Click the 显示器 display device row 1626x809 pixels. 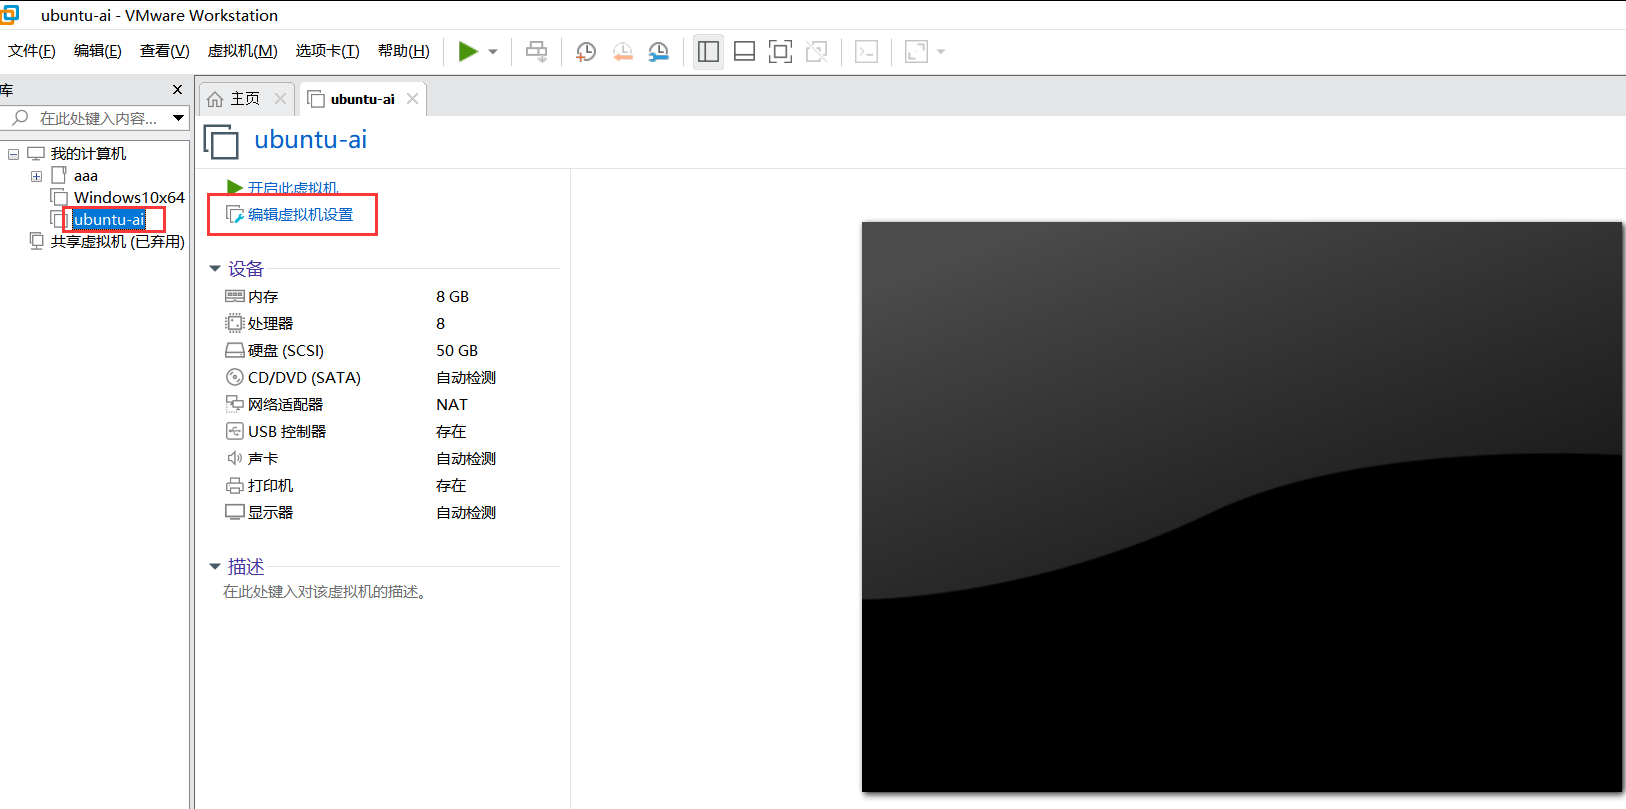pyautogui.click(x=391, y=513)
